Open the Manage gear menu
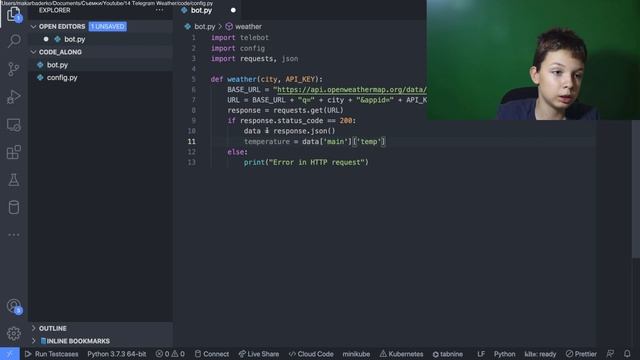 point(13,333)
